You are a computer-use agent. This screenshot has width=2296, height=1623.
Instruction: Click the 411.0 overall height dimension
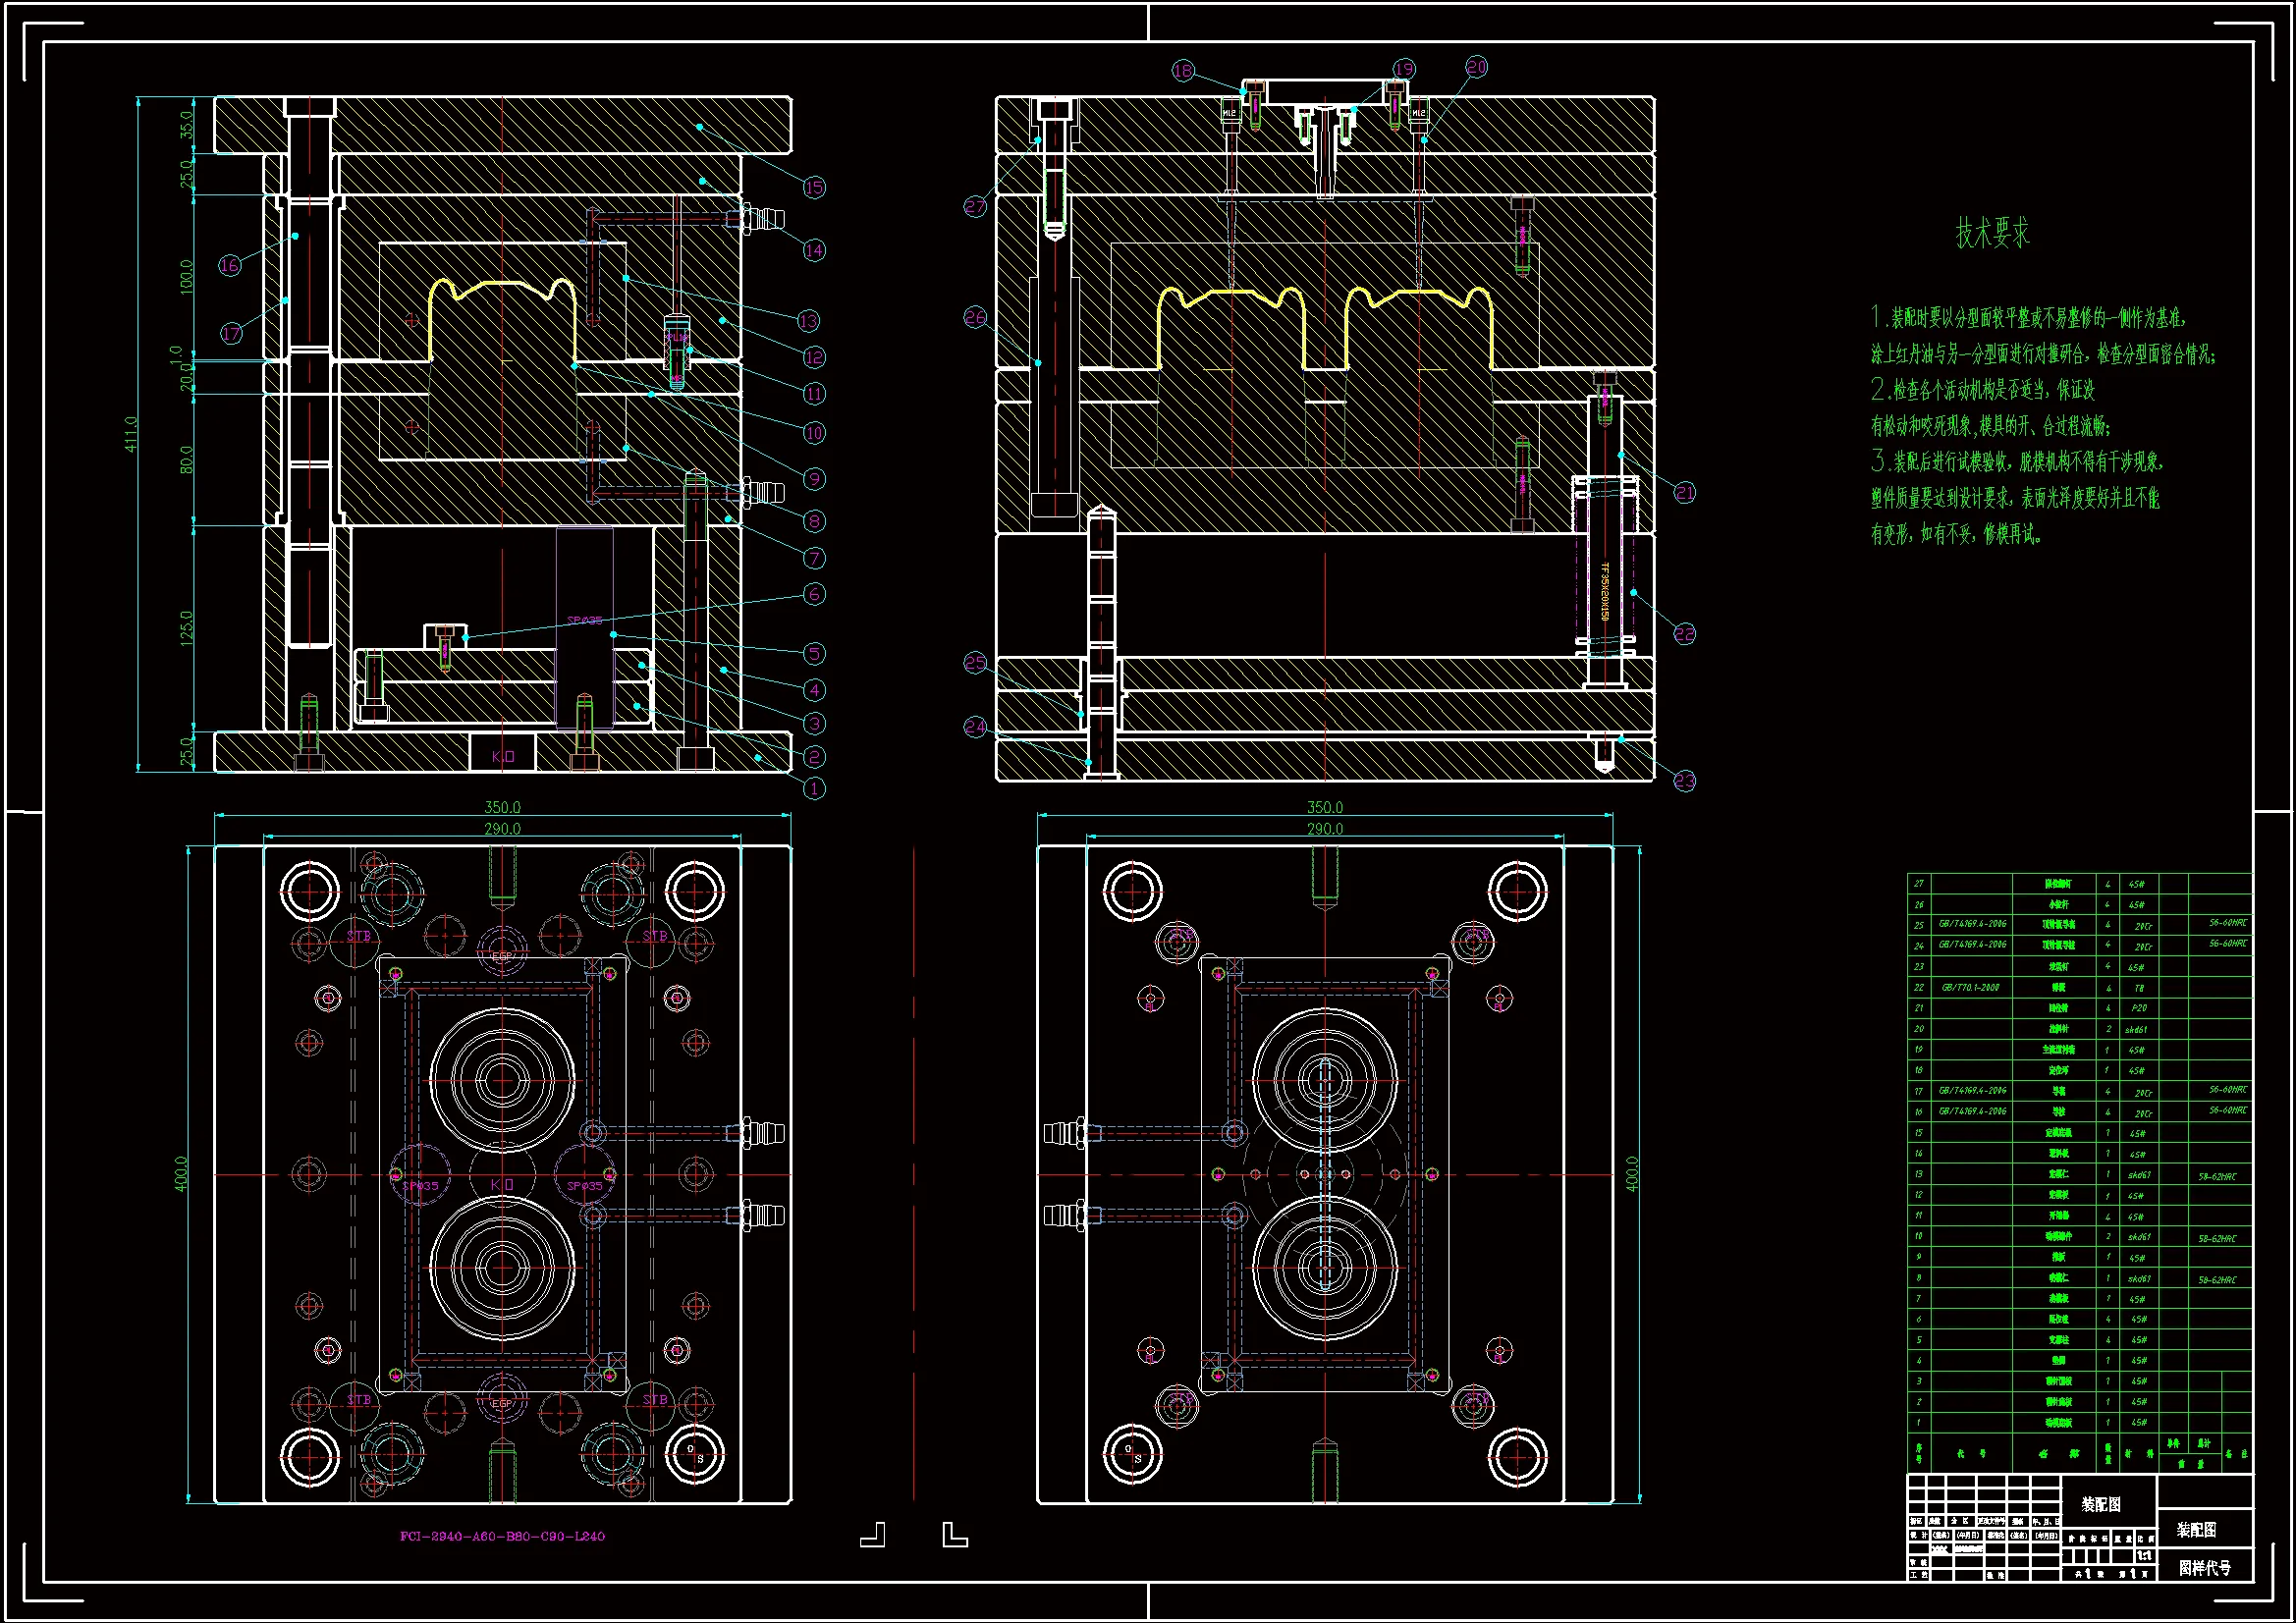coord(131,434)
